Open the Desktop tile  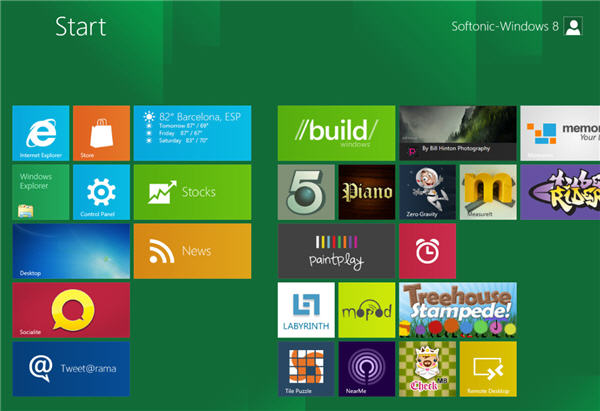[x=71, y=251]
